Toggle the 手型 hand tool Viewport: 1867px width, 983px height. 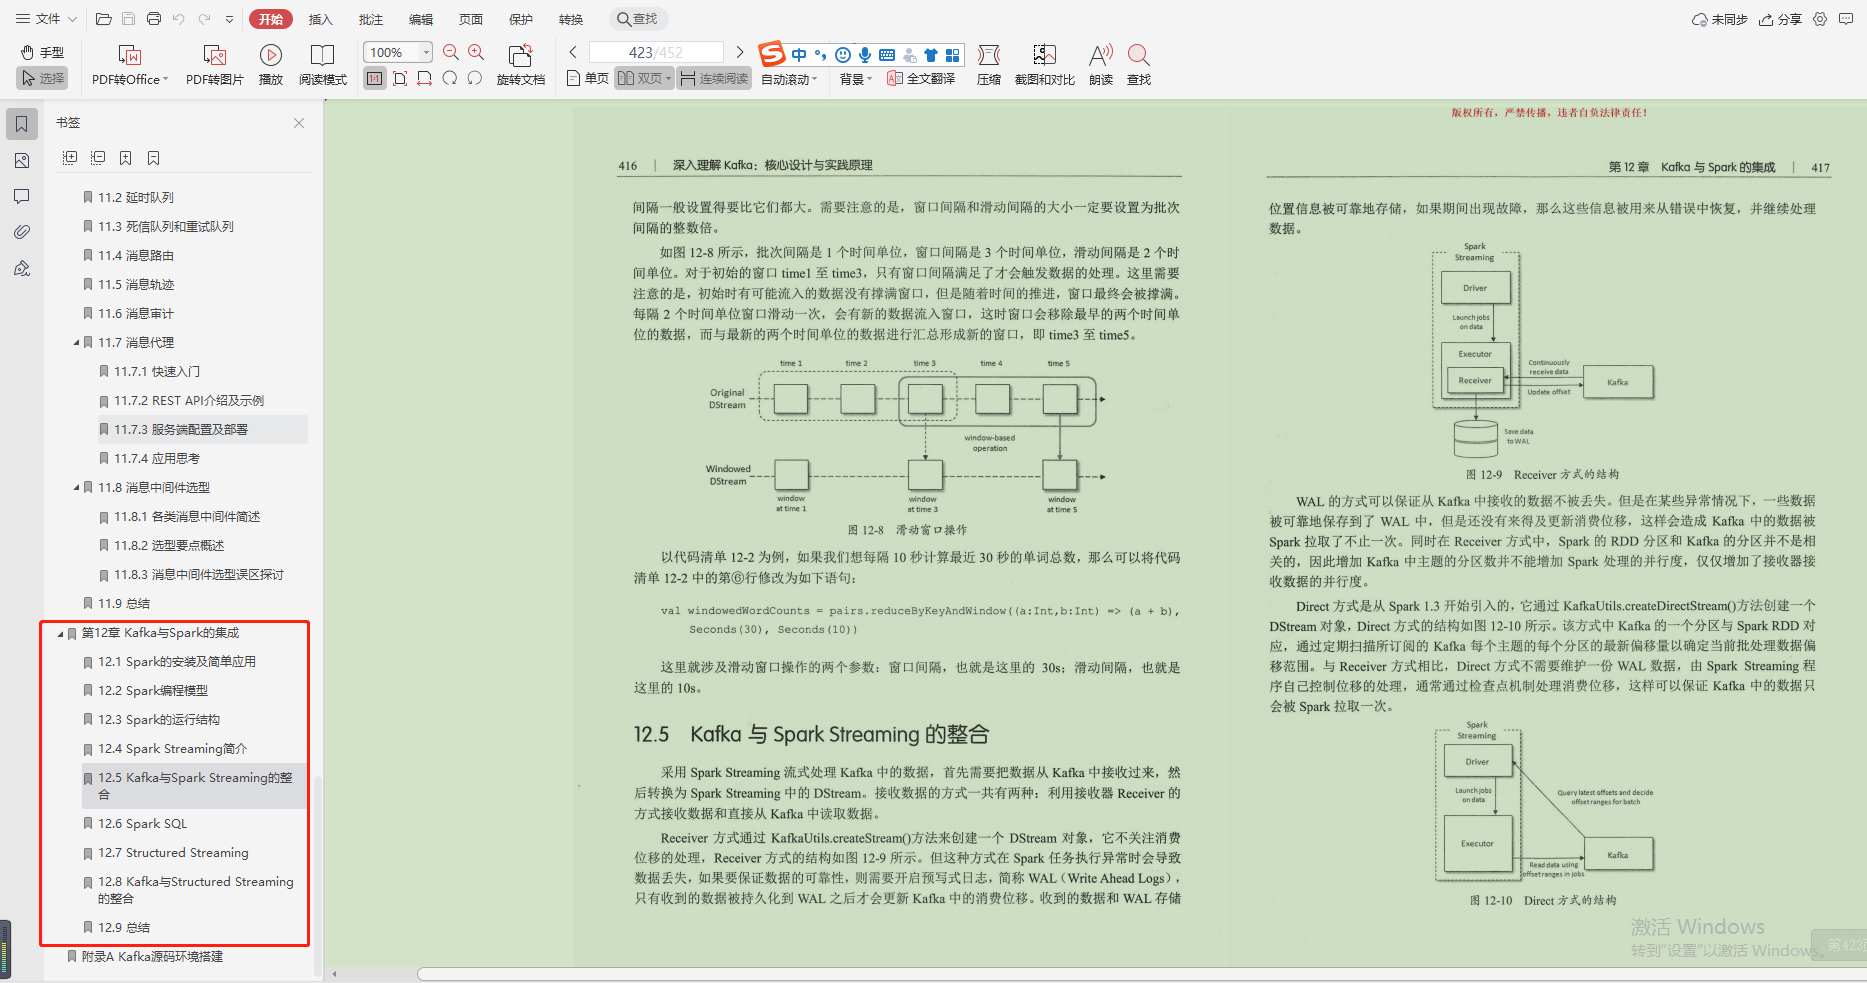tap(42, 52)
